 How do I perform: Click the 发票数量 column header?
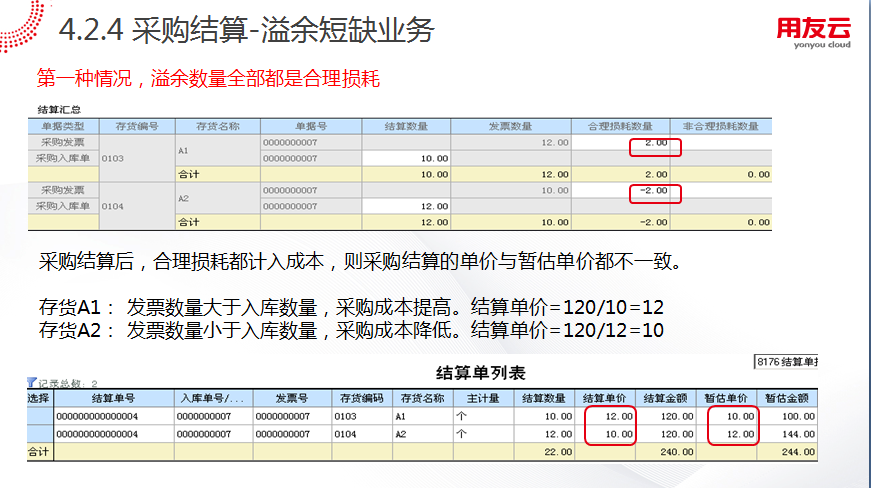(510, 126)
